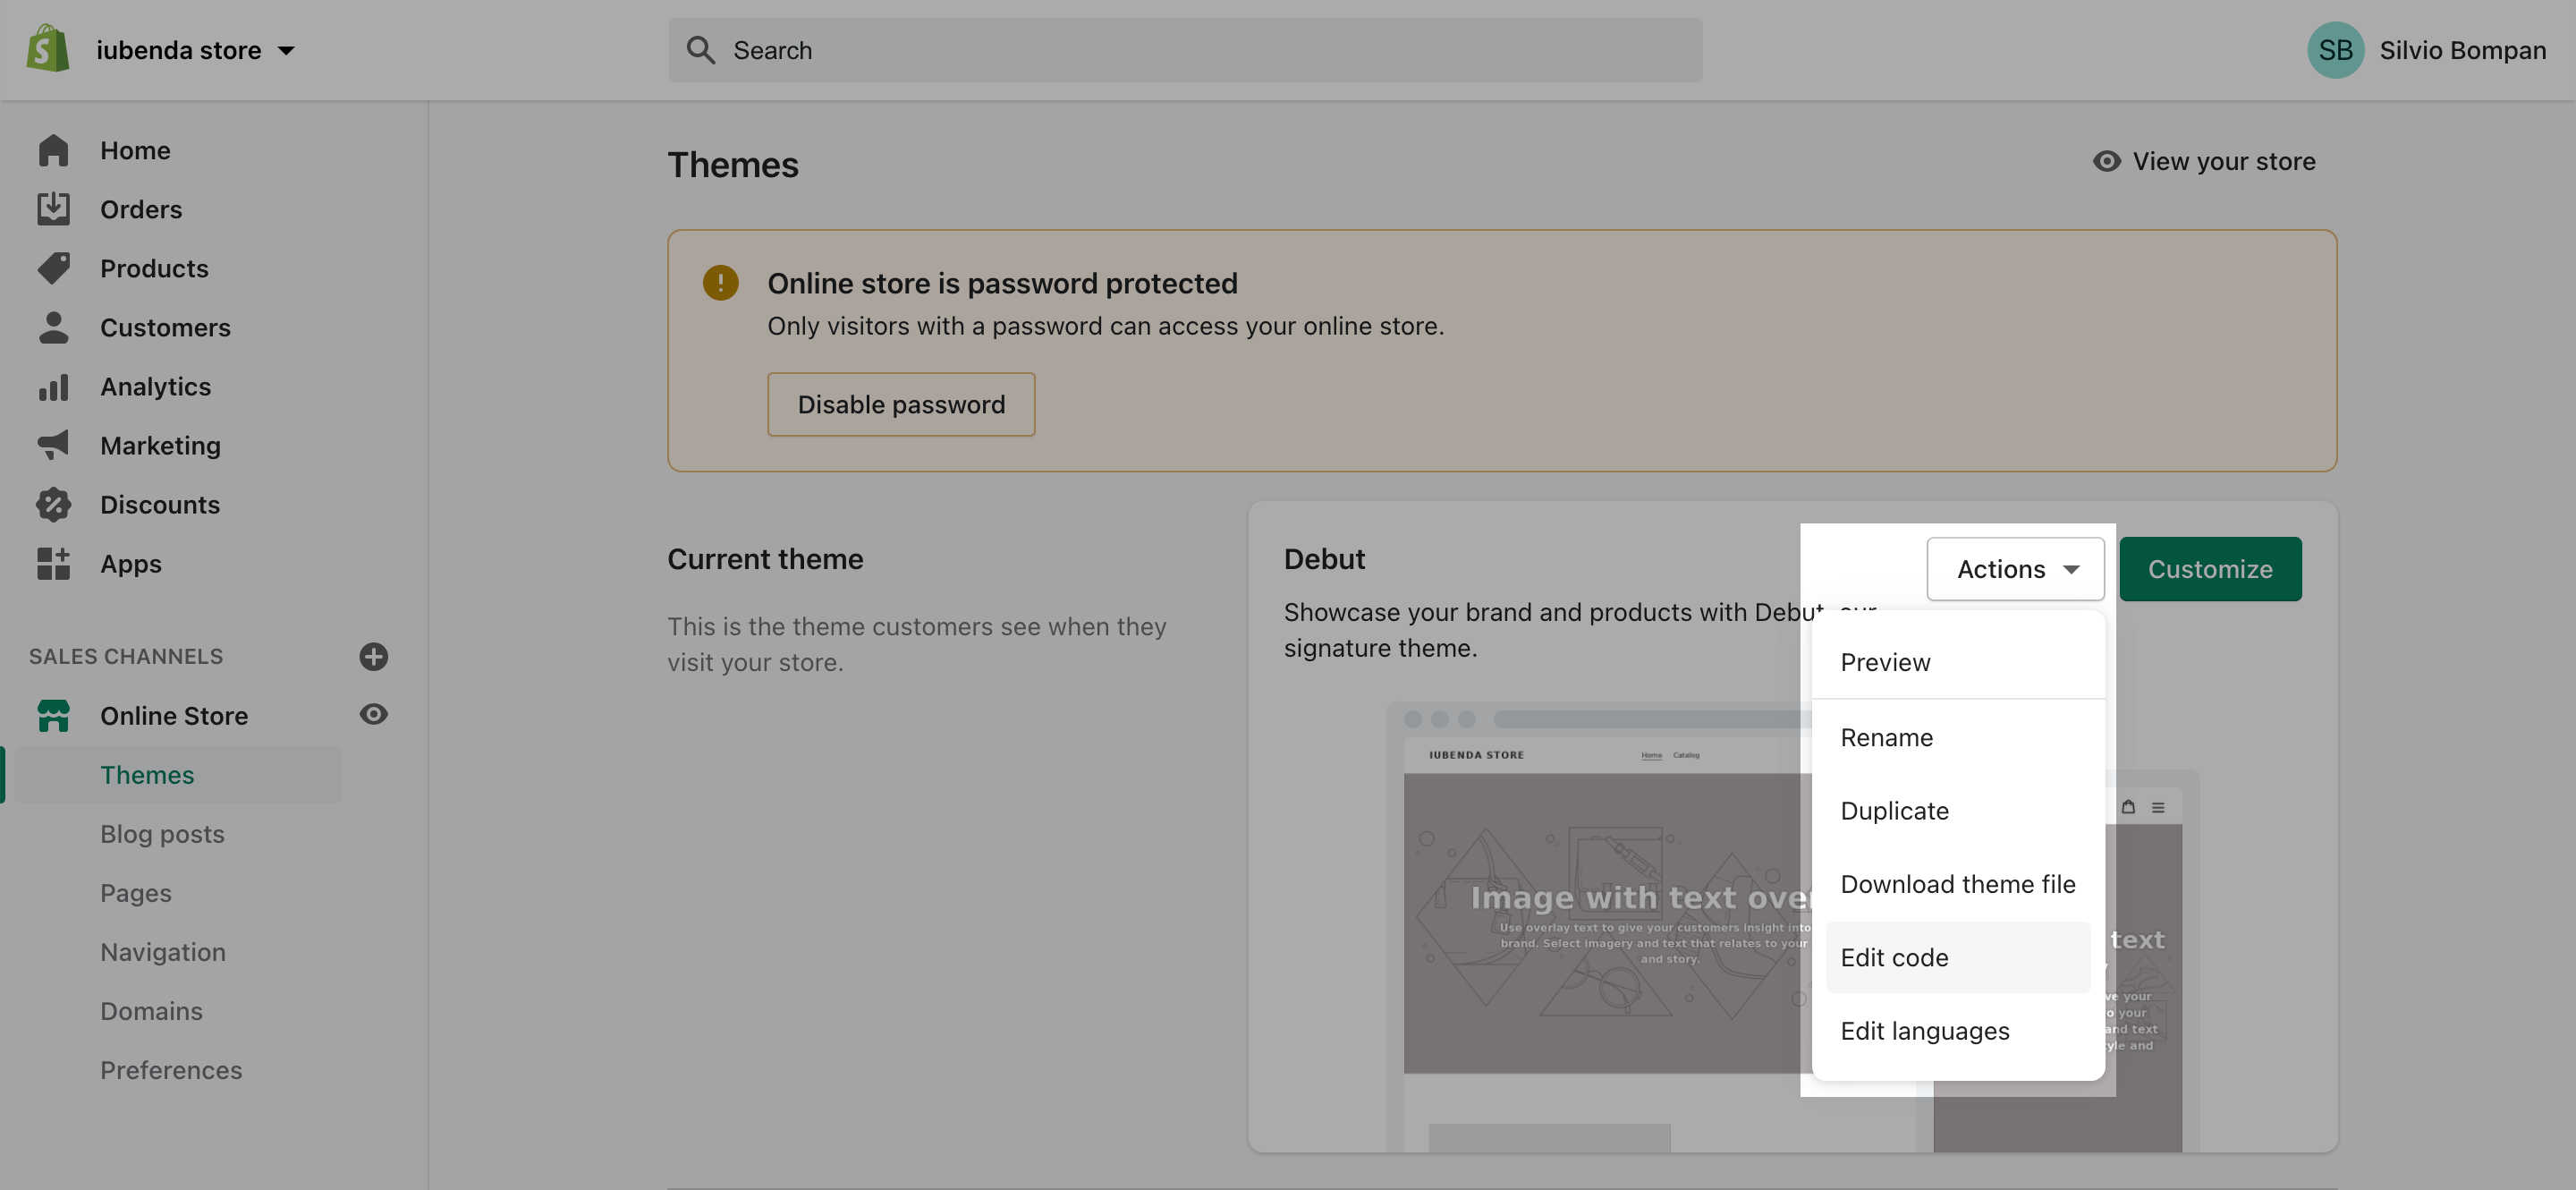Click the Home icon in sidebar
Screen dimensions: 2576x1190
53,150
